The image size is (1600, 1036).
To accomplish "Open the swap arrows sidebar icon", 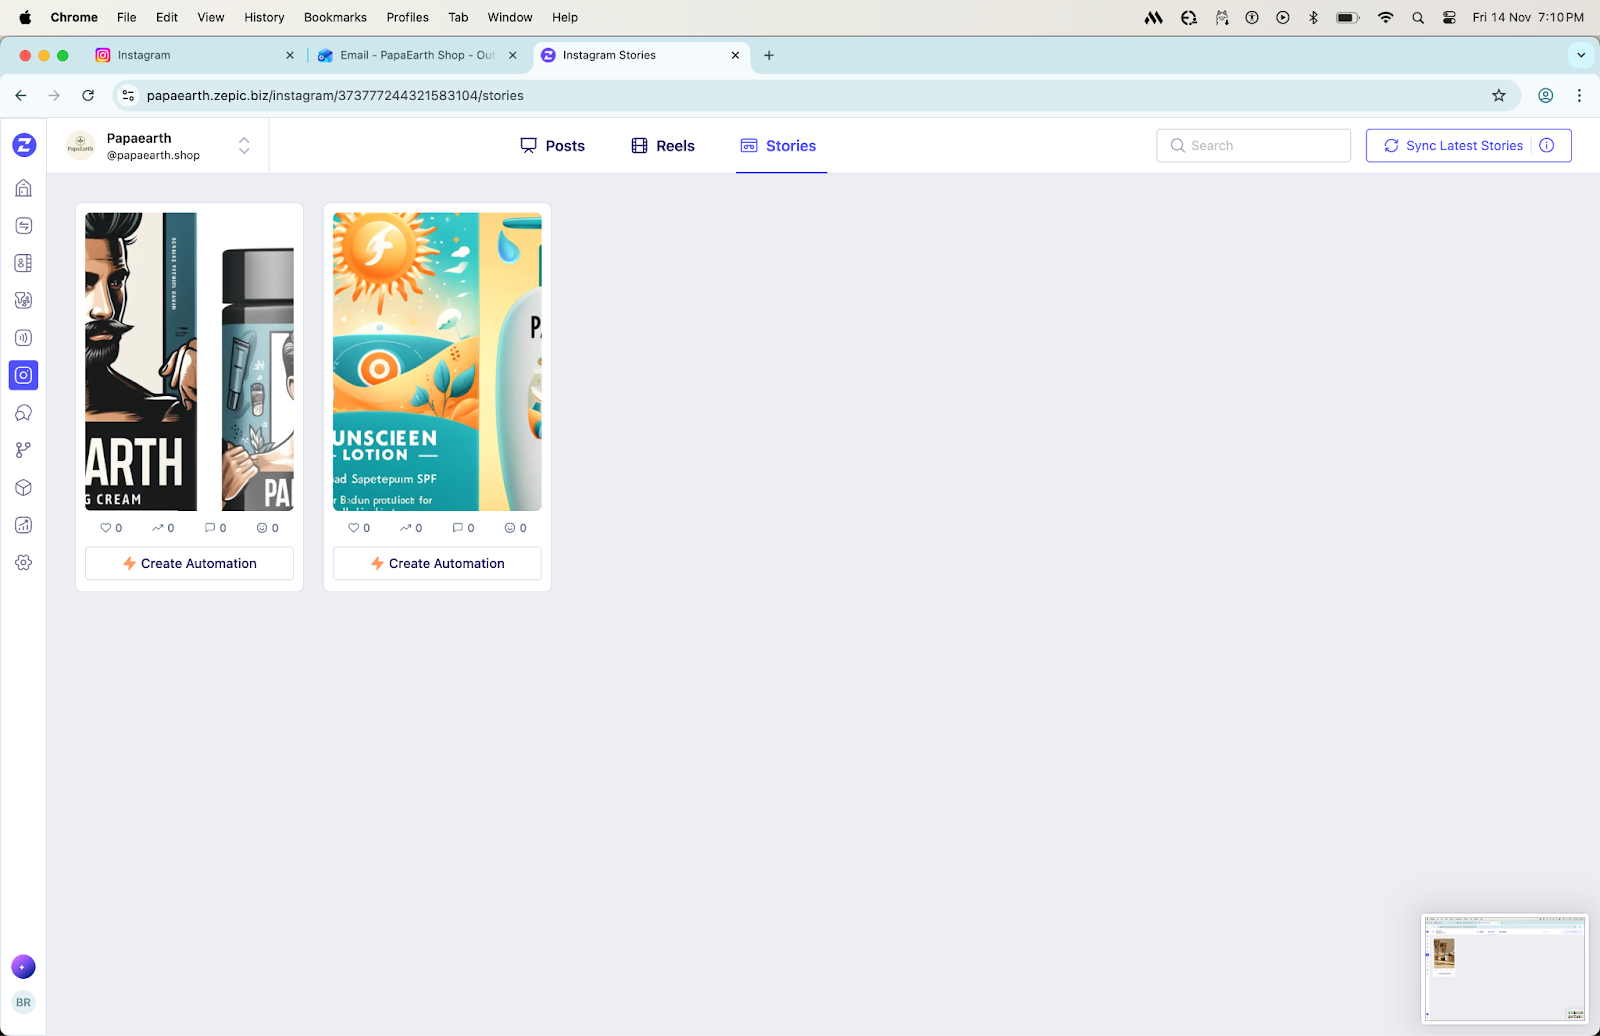I will click(24, 226).
